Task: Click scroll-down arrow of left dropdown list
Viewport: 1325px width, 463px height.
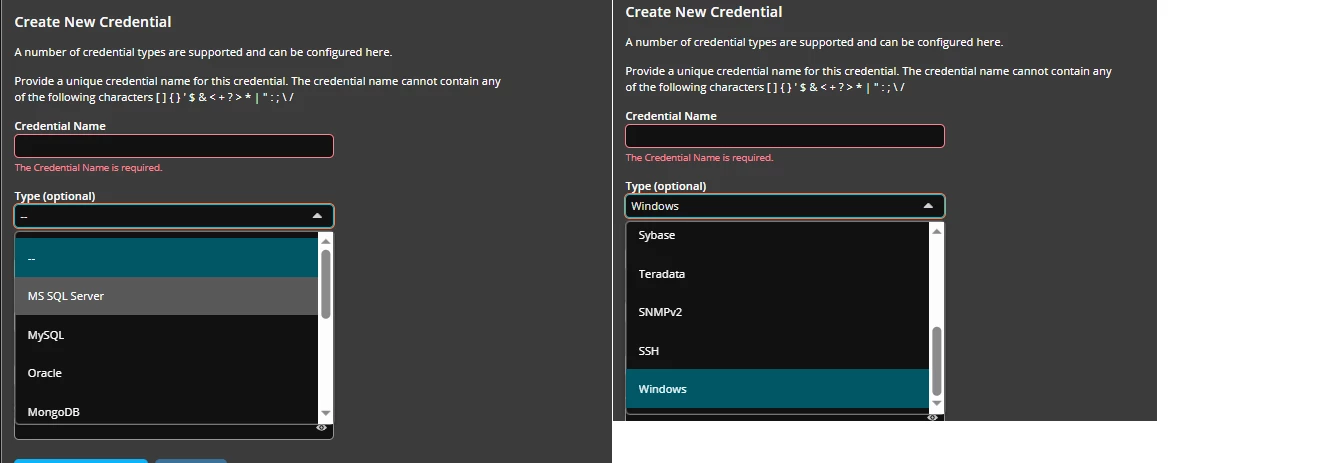Action: click(x=325, y=413)
